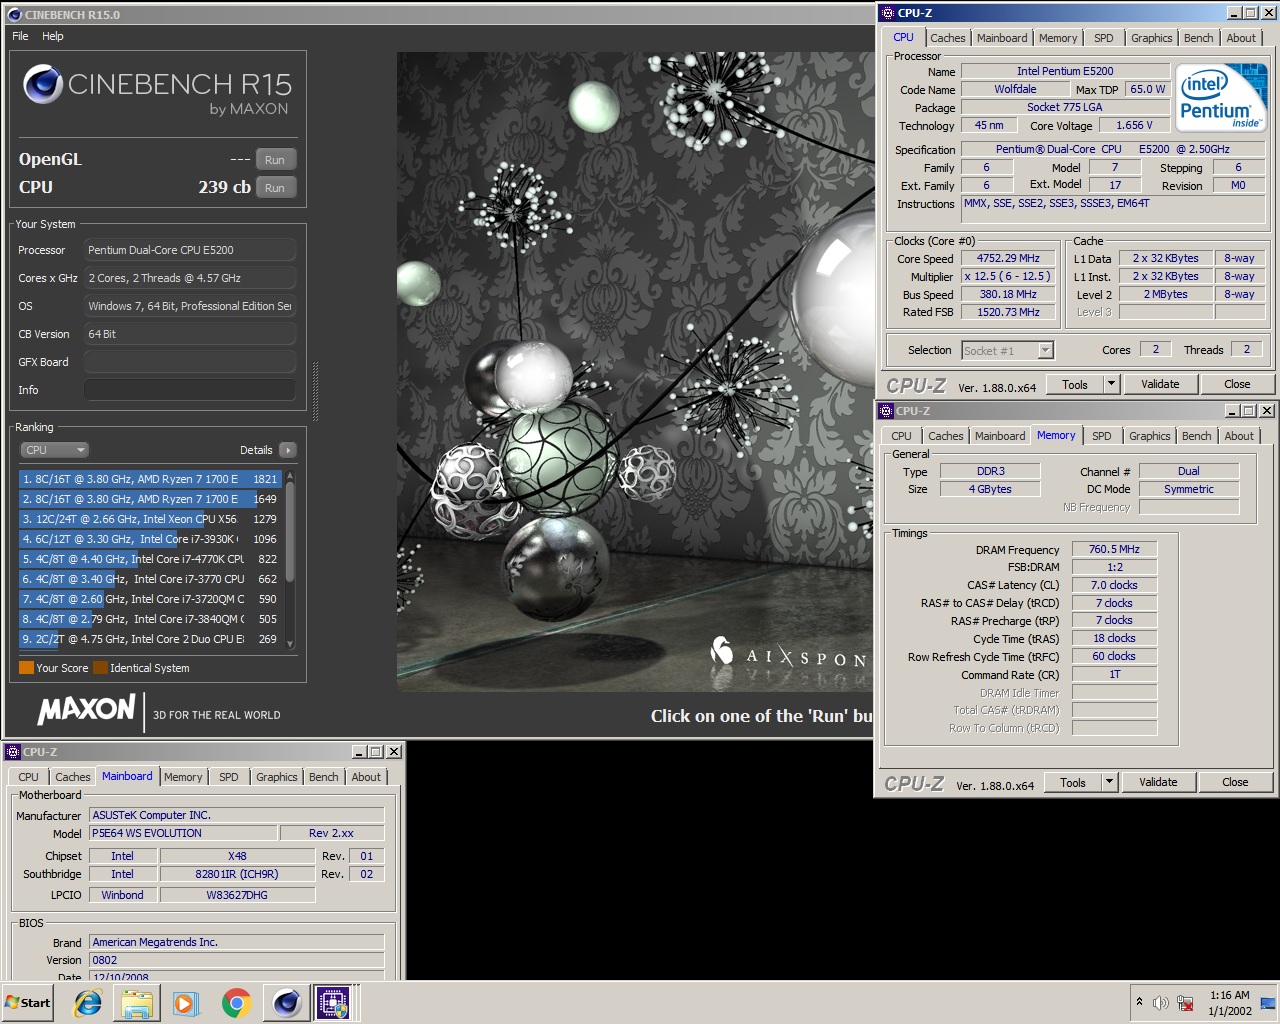Select ranking row 5 Core i7-4770K

click(150, 559)
